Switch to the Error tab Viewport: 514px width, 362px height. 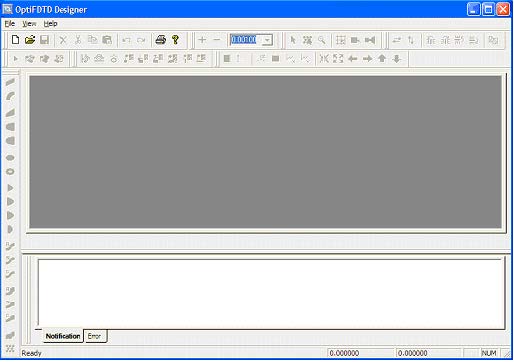94,336
